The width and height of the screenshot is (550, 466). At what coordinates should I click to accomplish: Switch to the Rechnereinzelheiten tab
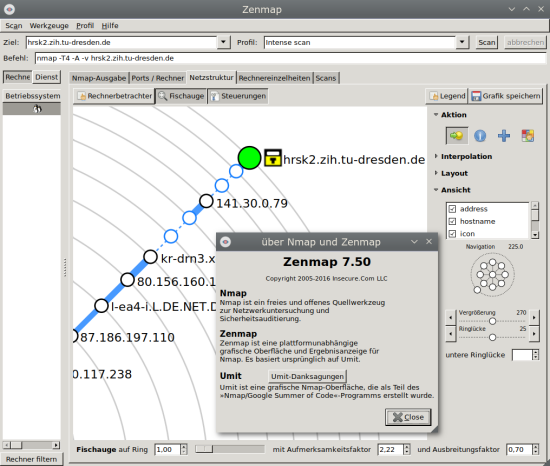[274, 78]
